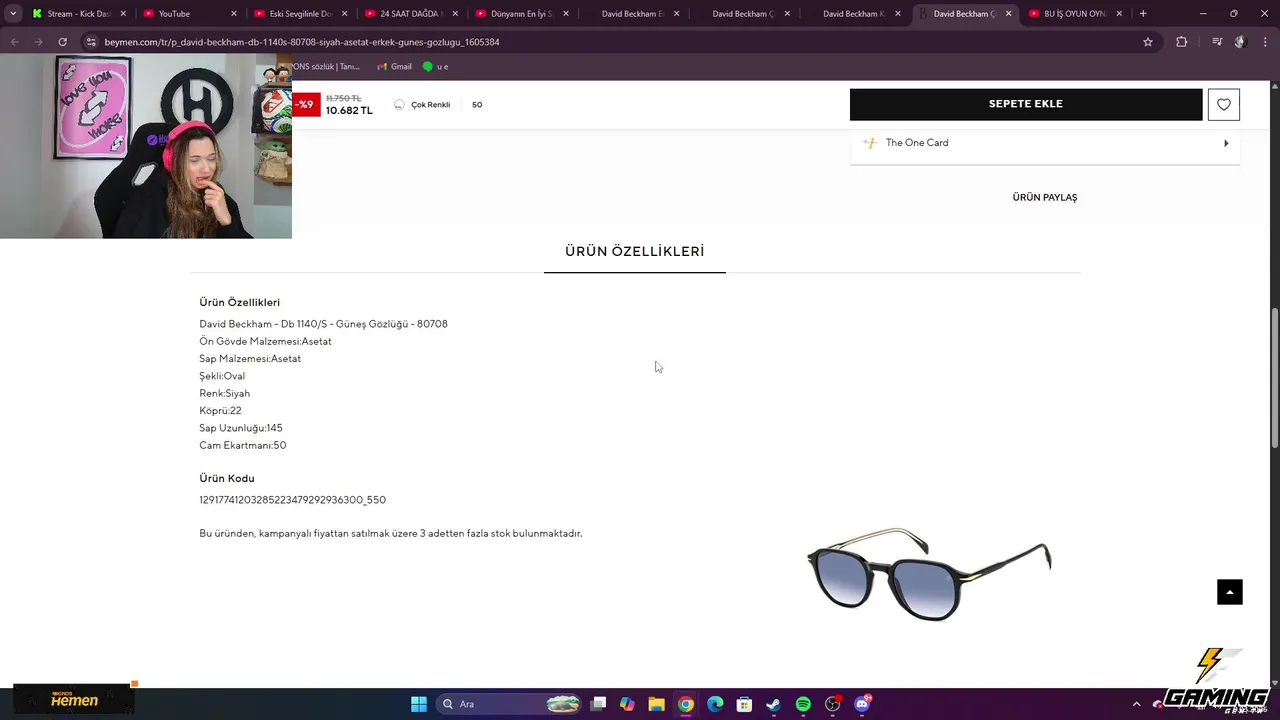The height and width of the screenshot is (720, 1280).
Task: Open the Windows Start menu
Action: click(419, 704)
